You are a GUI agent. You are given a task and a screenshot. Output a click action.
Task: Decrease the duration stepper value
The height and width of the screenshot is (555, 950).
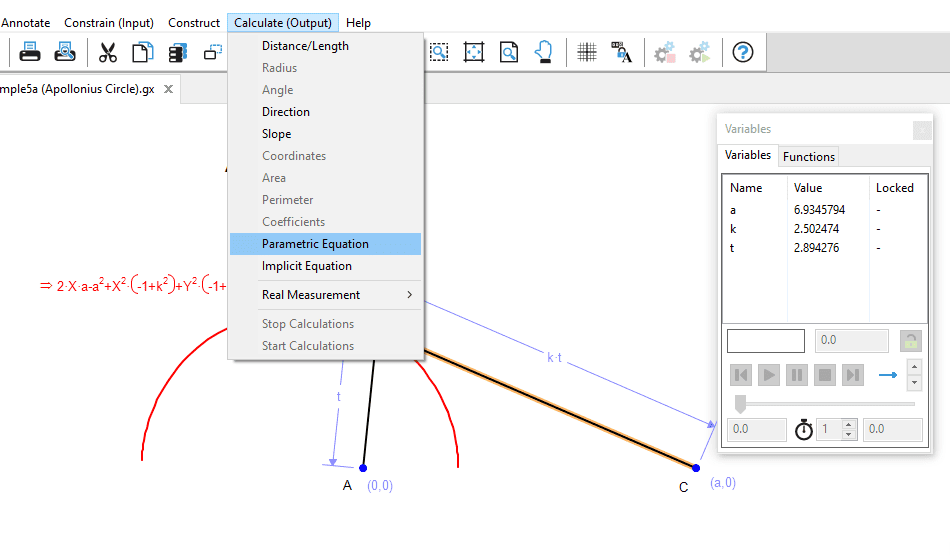pyautogui.click(x=849, y=434)
